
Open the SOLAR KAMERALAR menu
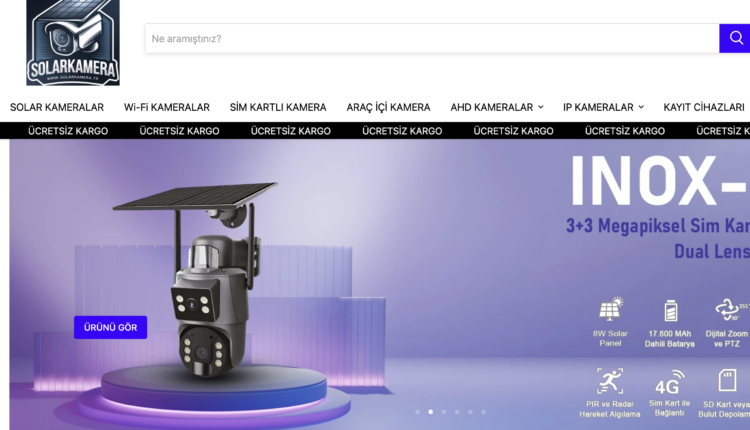(x=57, y=107)
